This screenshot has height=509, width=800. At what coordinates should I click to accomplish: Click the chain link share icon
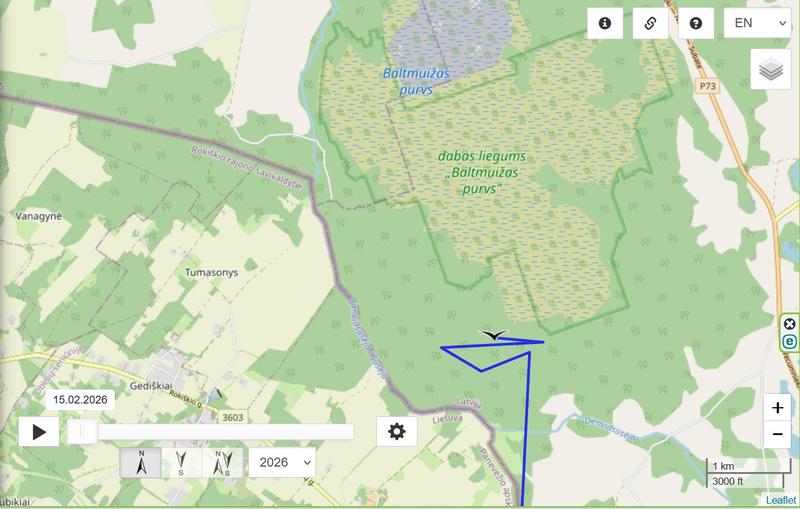pos(650,23)
